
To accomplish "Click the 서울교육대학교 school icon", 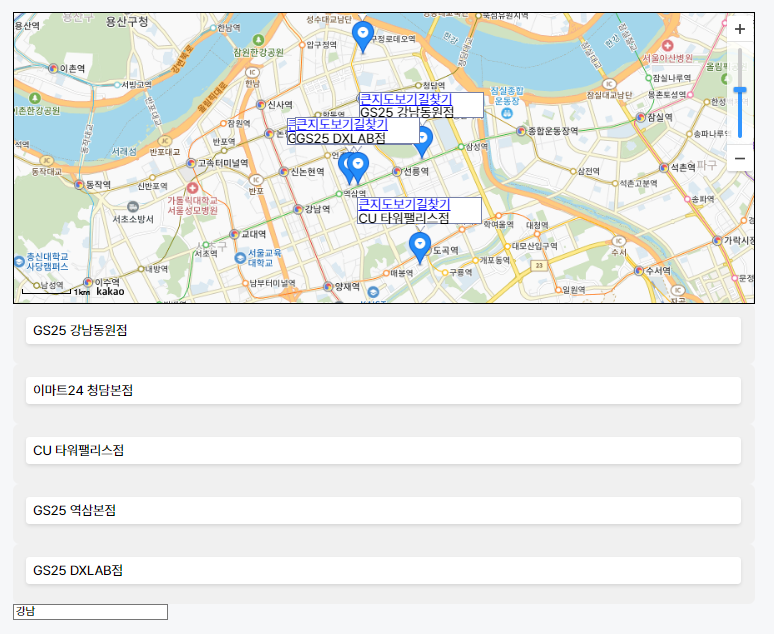I will [240, 258].
